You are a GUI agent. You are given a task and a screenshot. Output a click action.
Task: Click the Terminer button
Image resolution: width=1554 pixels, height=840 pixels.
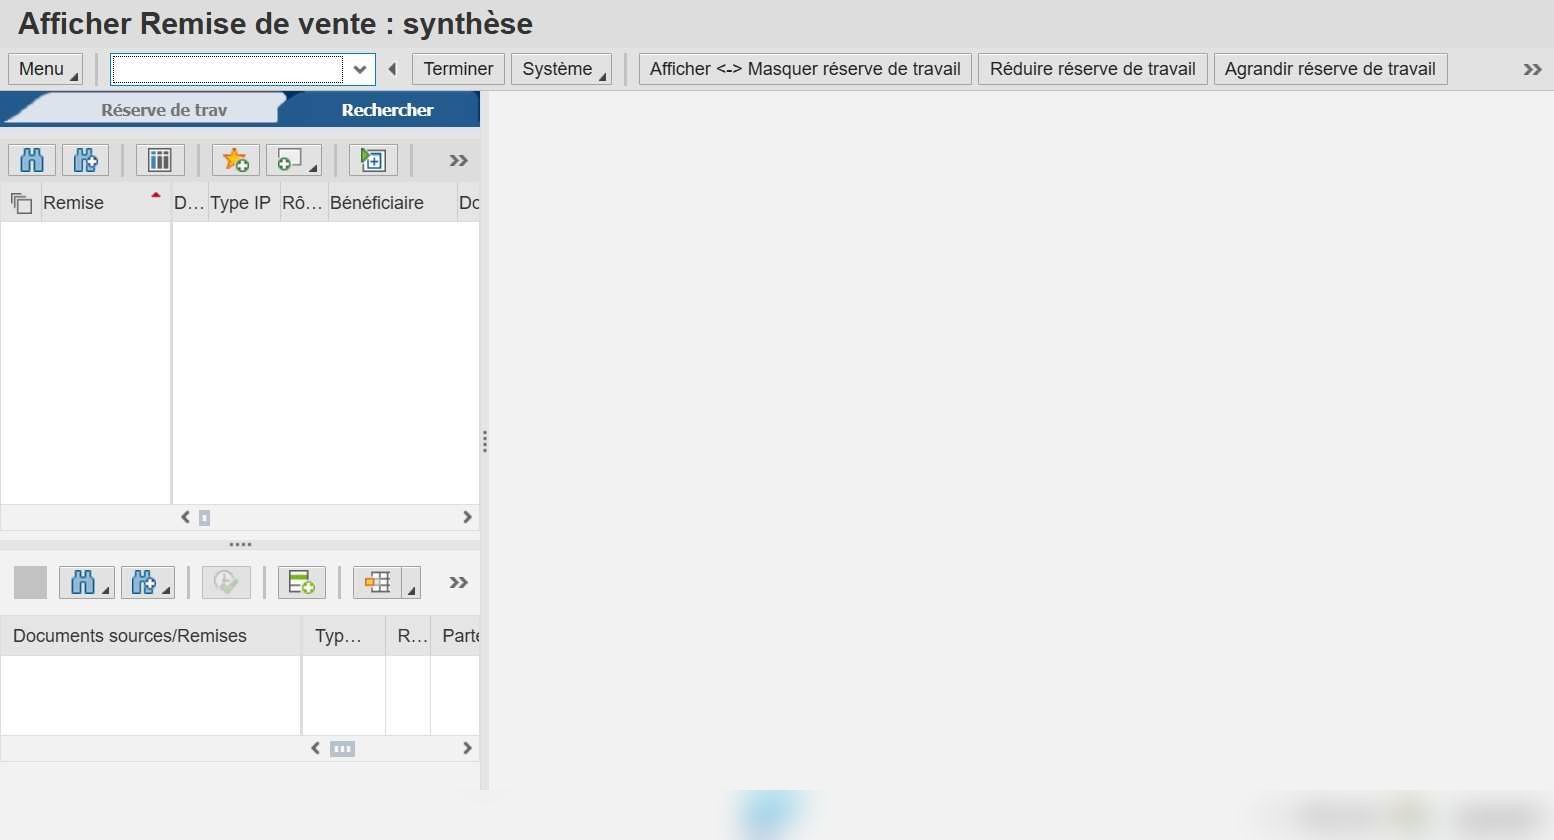(x=458, y=69)
